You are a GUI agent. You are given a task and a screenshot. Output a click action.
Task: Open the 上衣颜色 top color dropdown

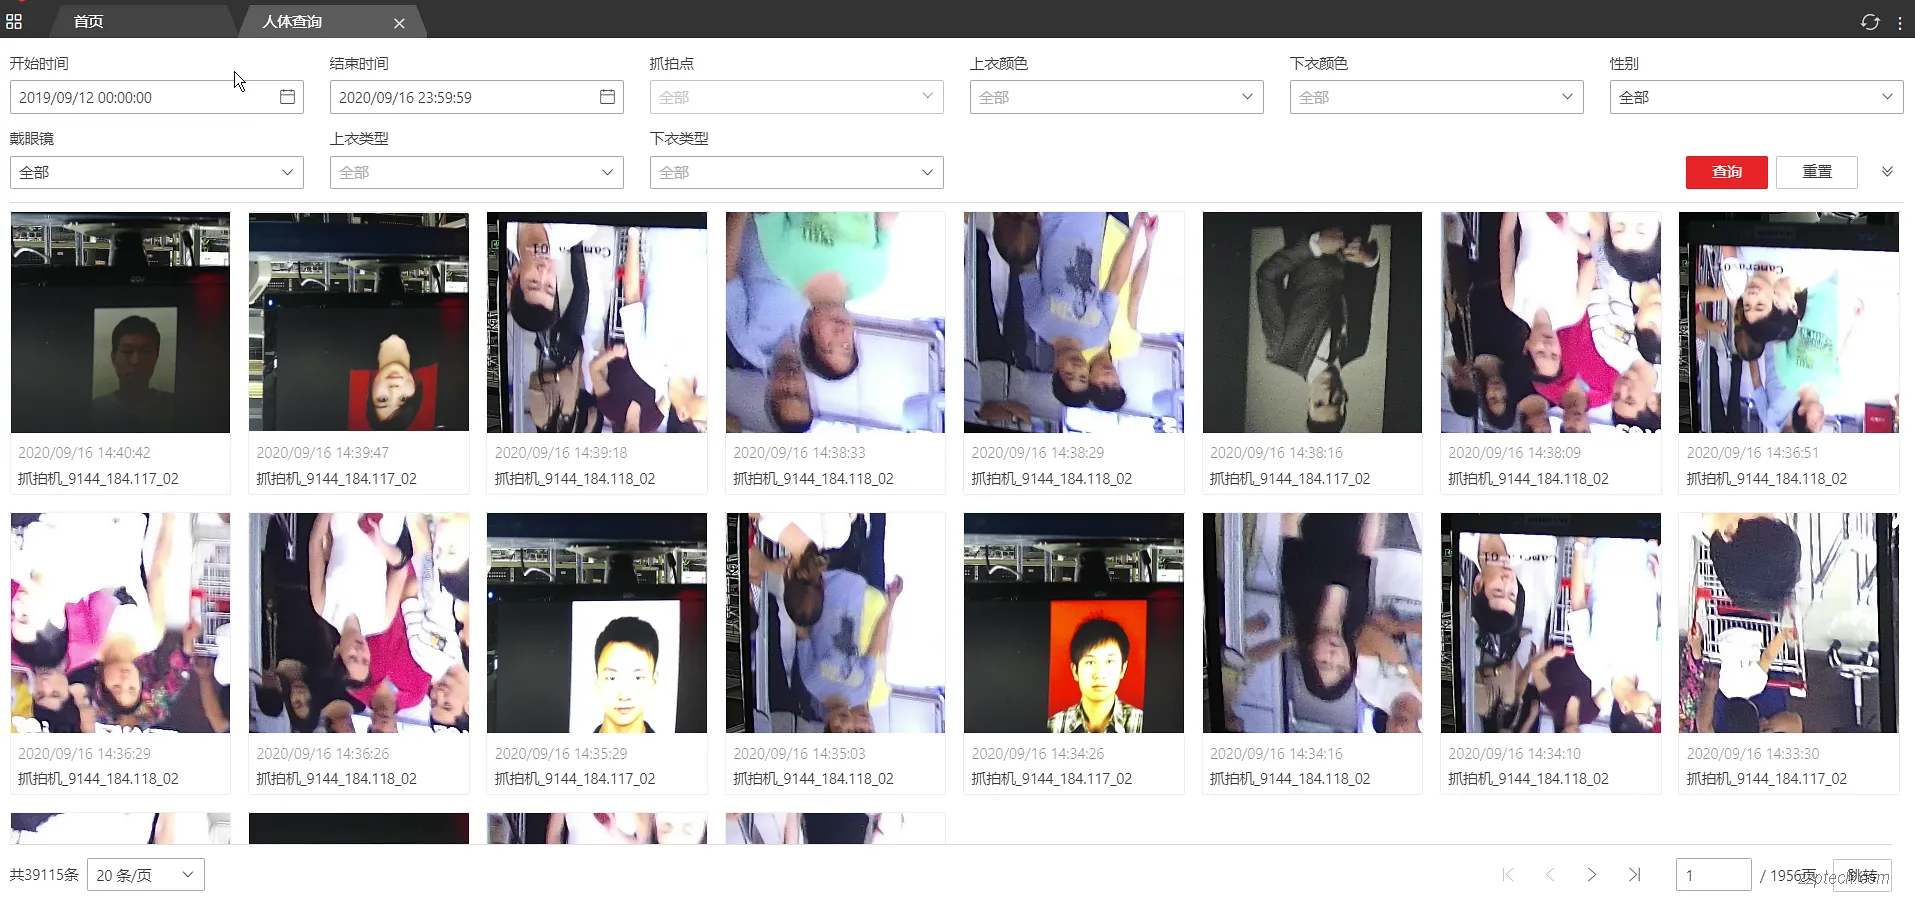coord(1116,97)
